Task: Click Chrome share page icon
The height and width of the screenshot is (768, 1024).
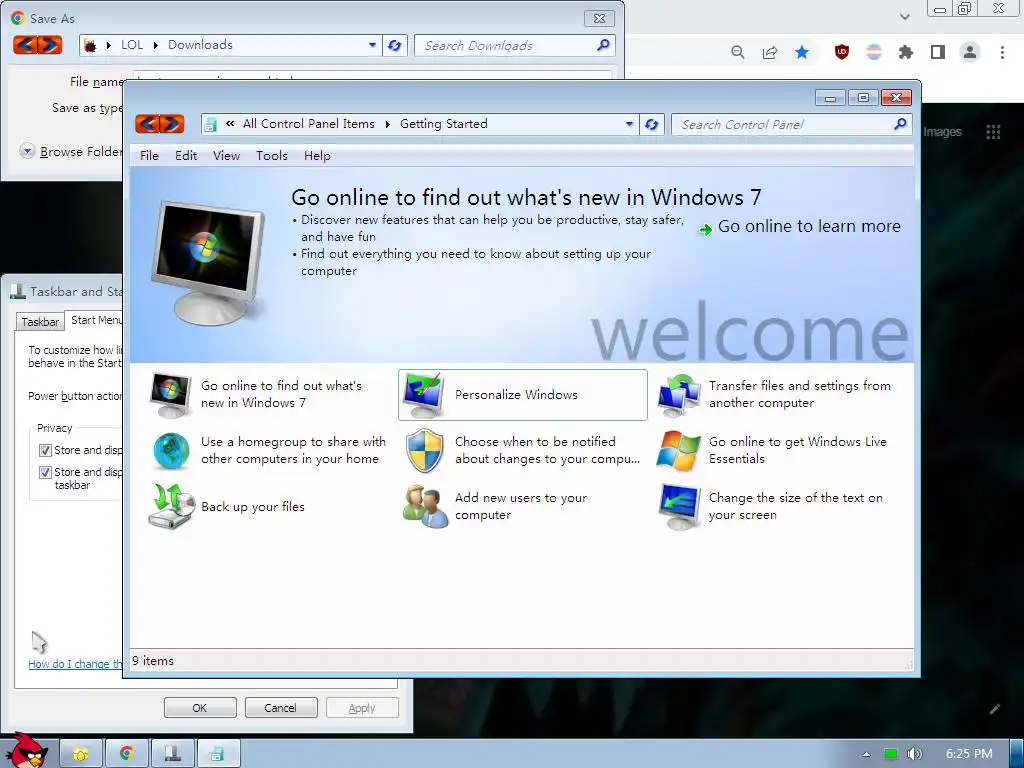Action: [x=770, y=52]
